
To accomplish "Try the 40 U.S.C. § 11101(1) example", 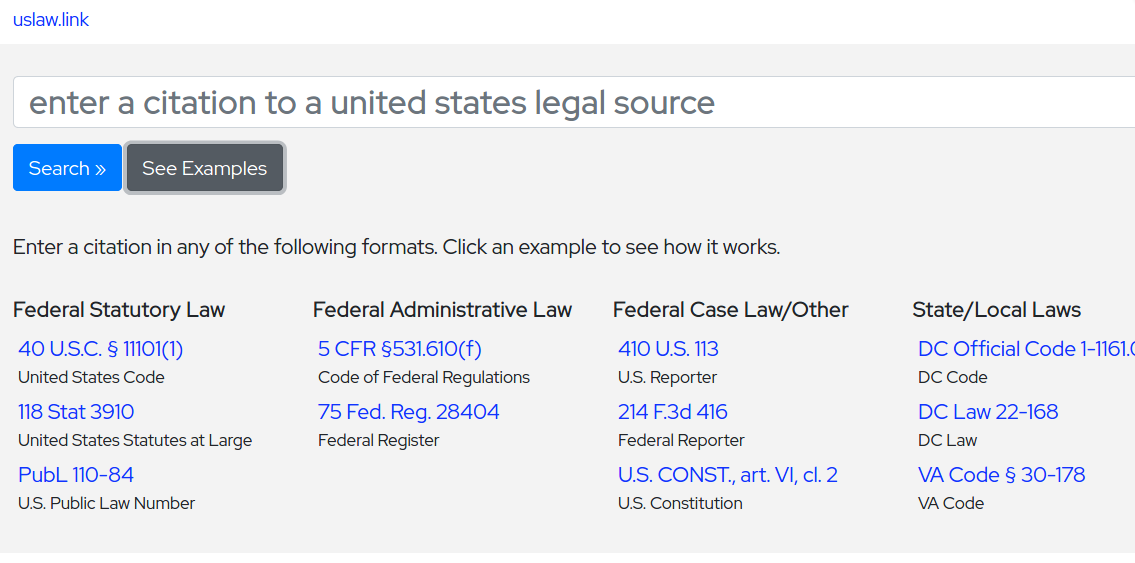I will pyautogui.click(x=101, y=349).
